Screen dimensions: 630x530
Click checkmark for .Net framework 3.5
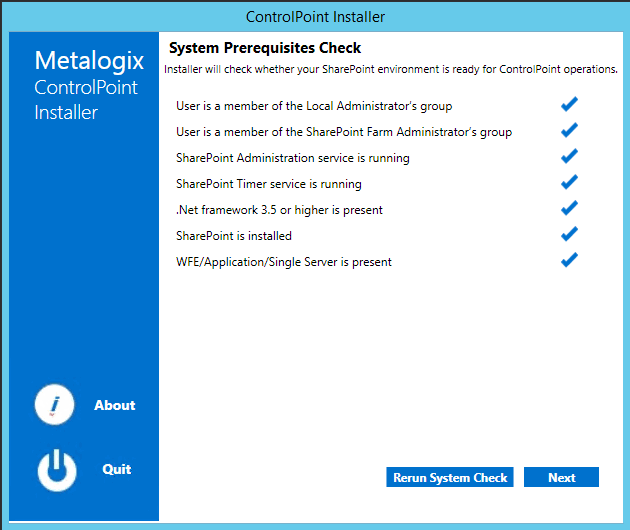tap(569, 208)
